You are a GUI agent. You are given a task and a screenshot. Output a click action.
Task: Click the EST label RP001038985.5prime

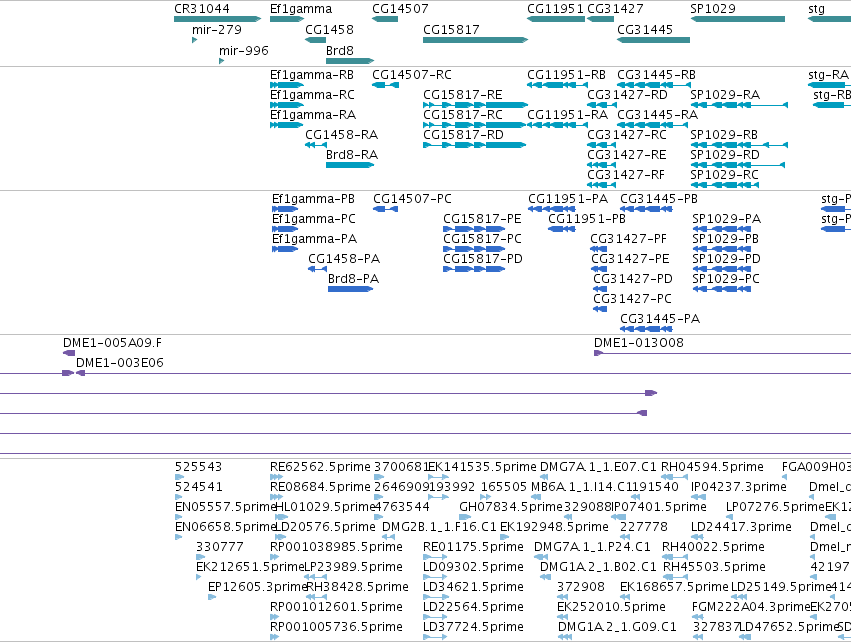(x=336, y=546)
